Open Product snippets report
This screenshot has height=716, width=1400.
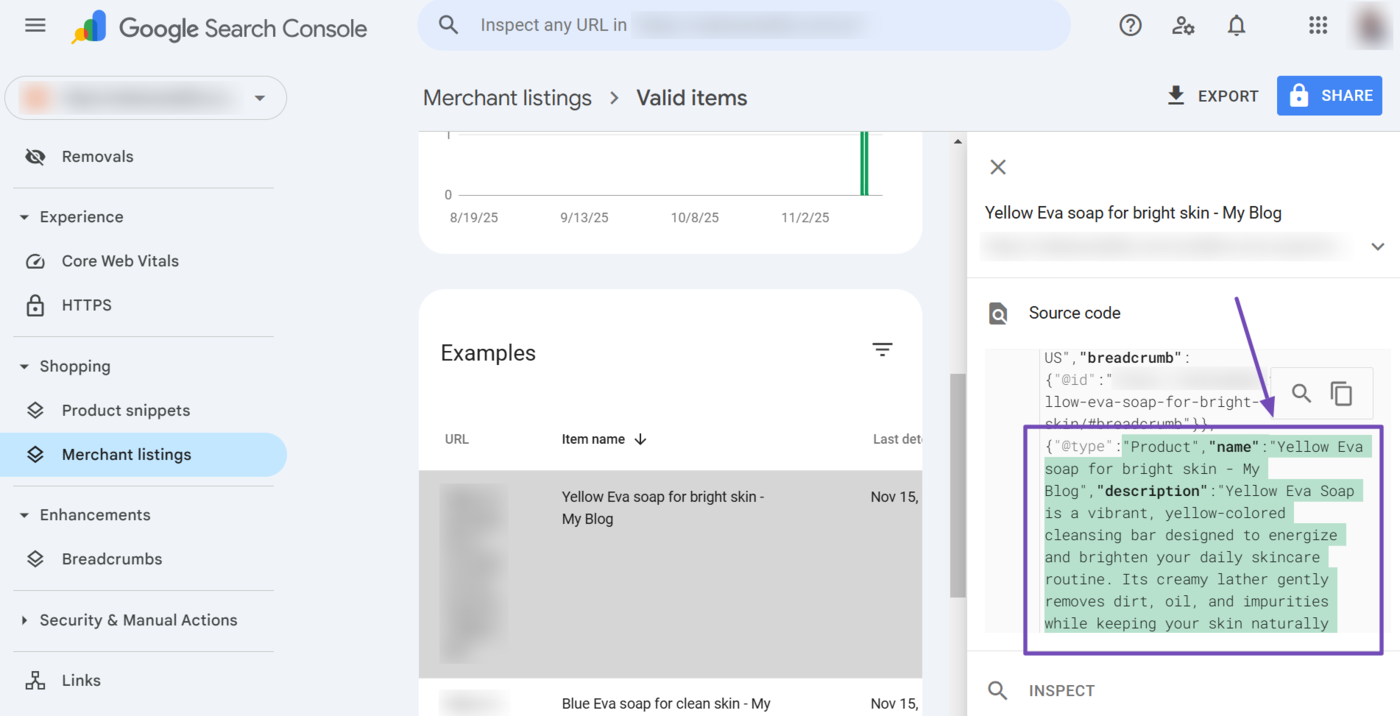coord(126,410)
